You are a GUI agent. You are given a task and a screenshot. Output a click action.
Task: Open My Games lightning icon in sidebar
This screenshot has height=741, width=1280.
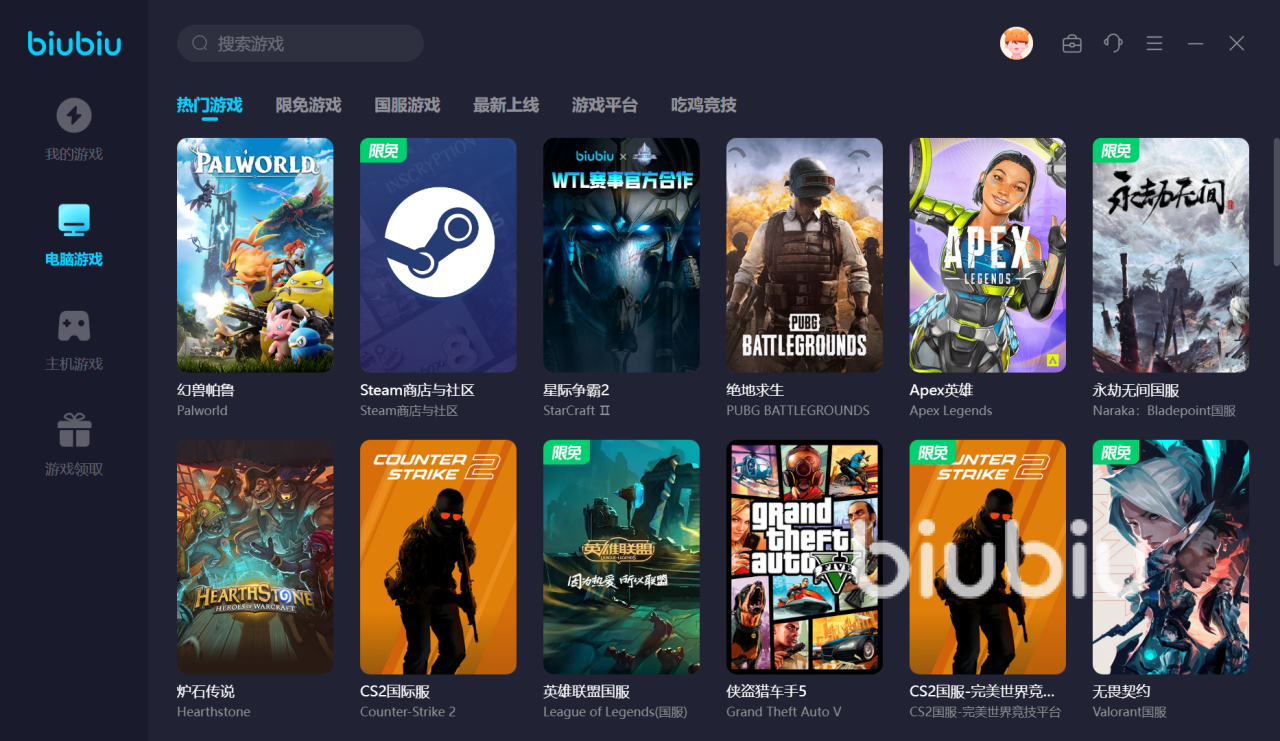[74, 116]
